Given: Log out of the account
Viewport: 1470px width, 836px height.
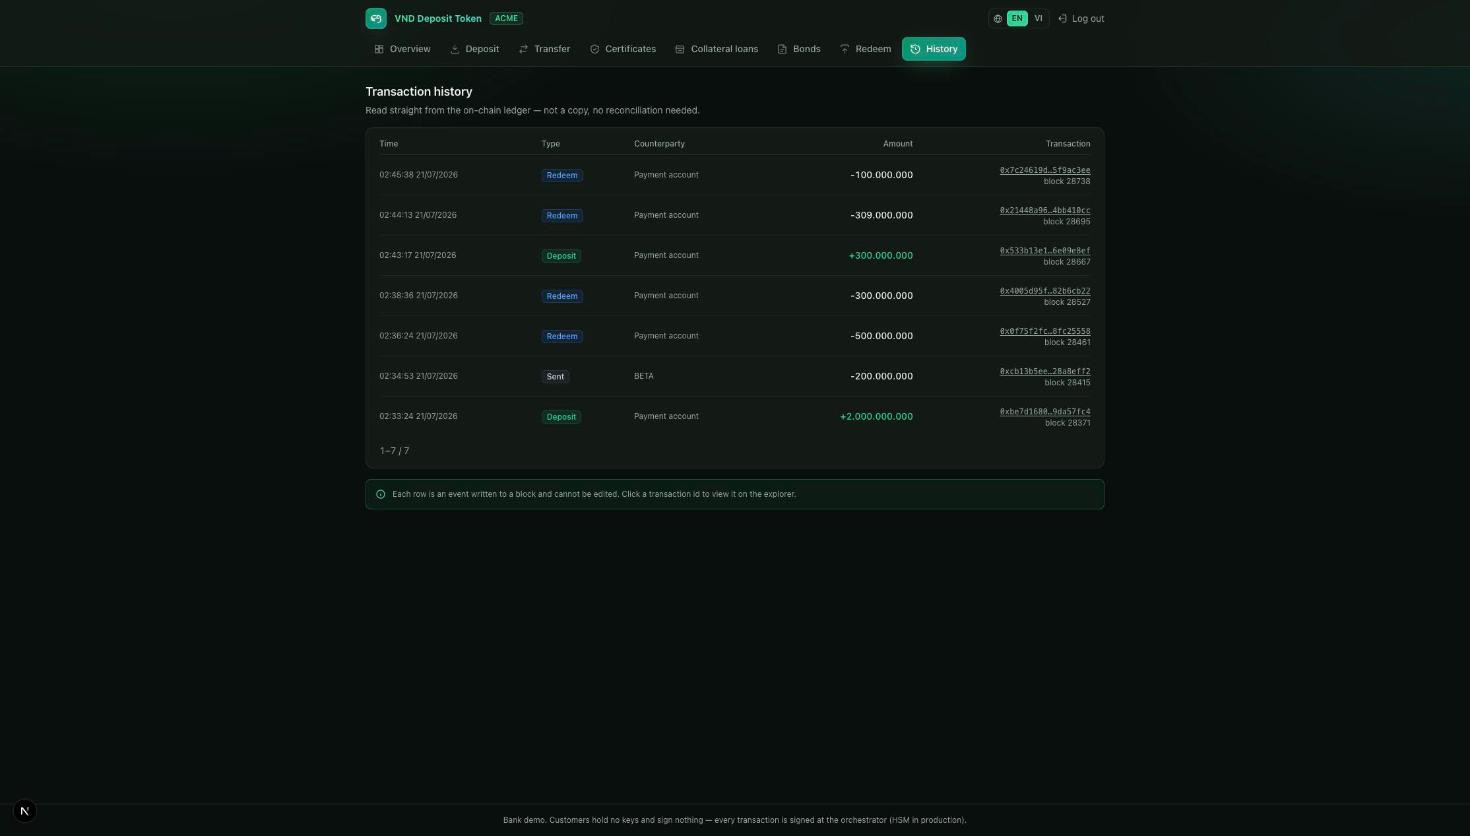Looking at the screenshot, I should pos(1081,19).
